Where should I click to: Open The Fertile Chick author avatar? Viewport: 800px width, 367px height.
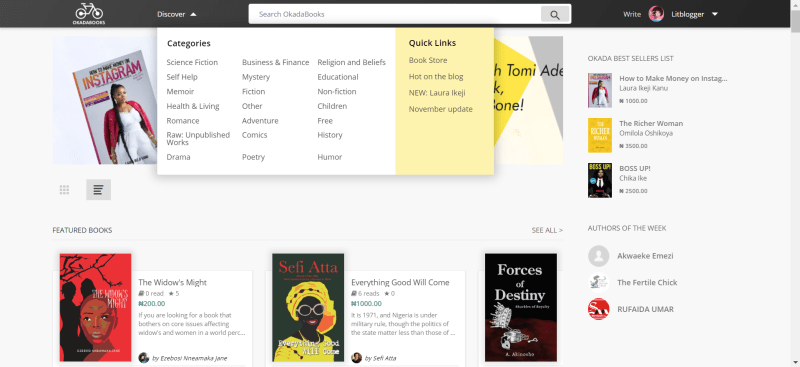[x=598, y=282]
